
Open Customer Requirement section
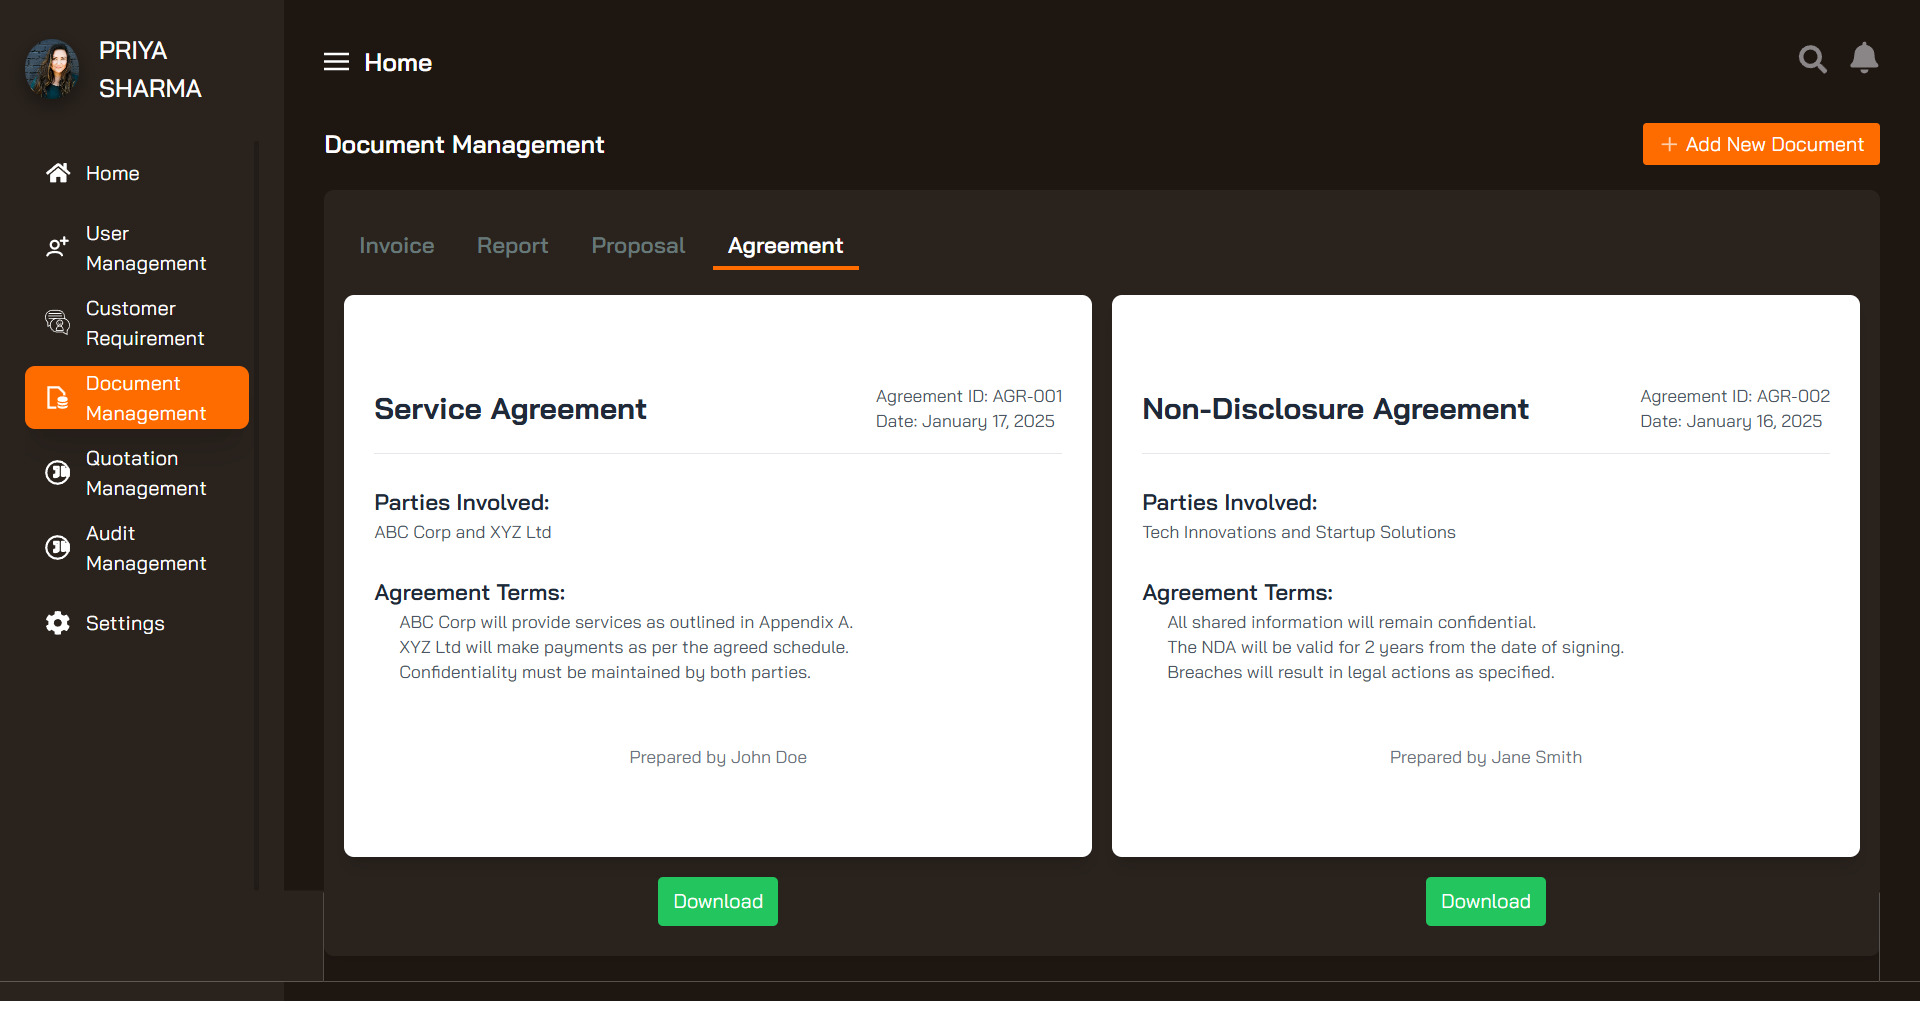137,323
